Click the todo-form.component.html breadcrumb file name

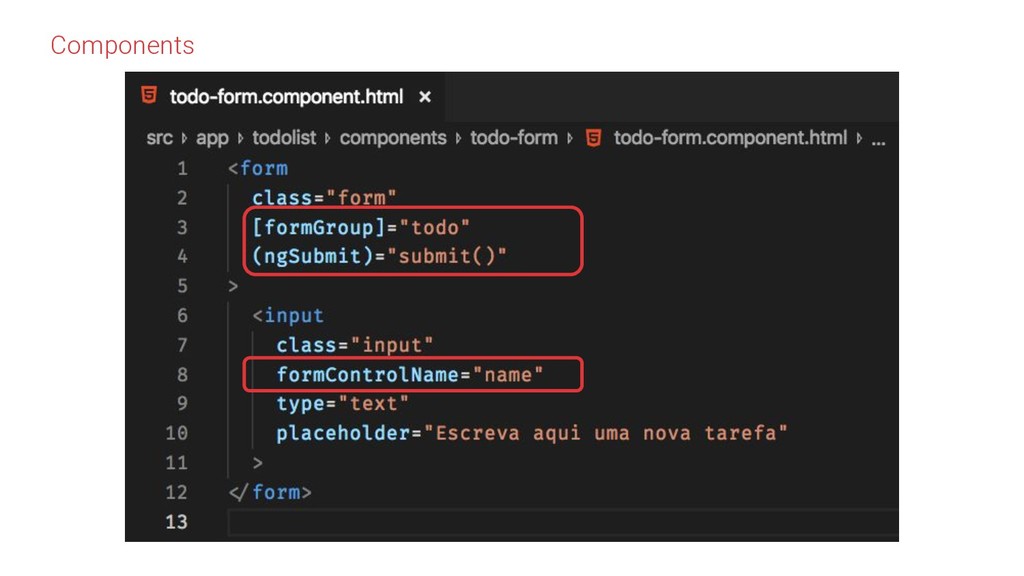730,138
